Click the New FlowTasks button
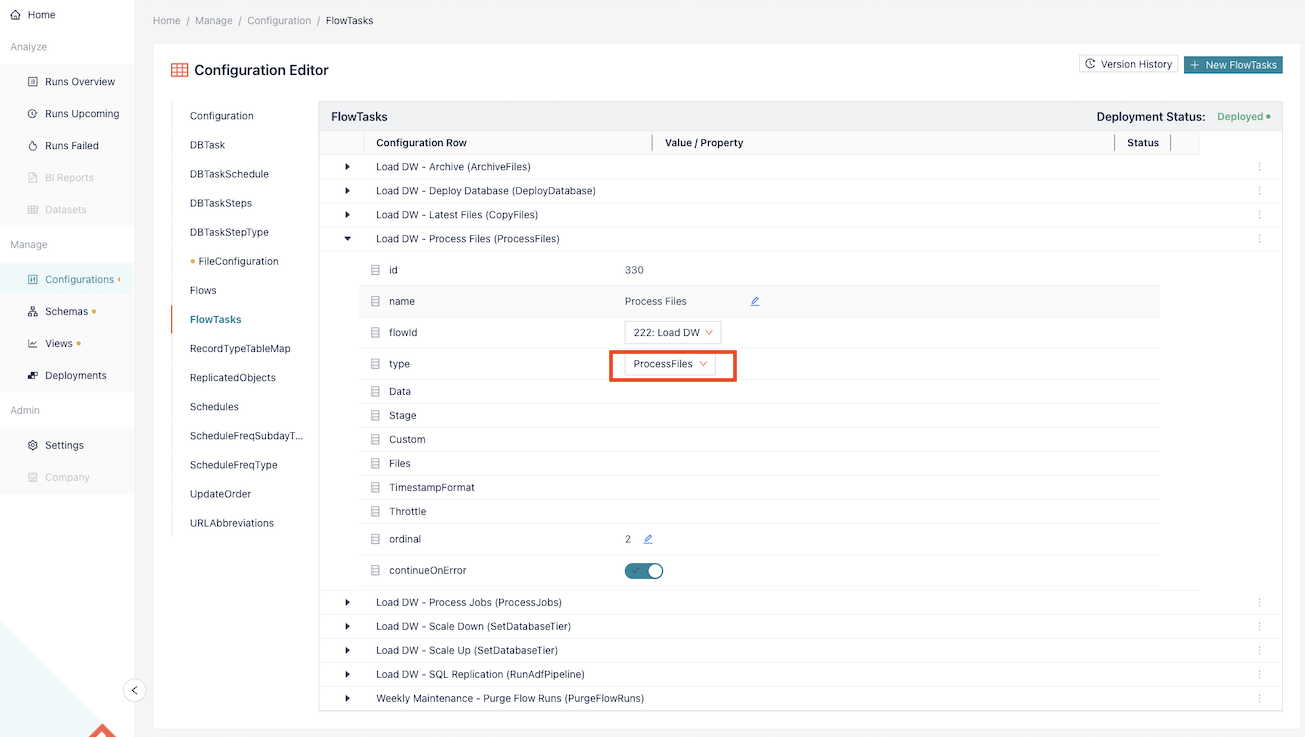This screenshot has width=1305, height=737. 1232,65
